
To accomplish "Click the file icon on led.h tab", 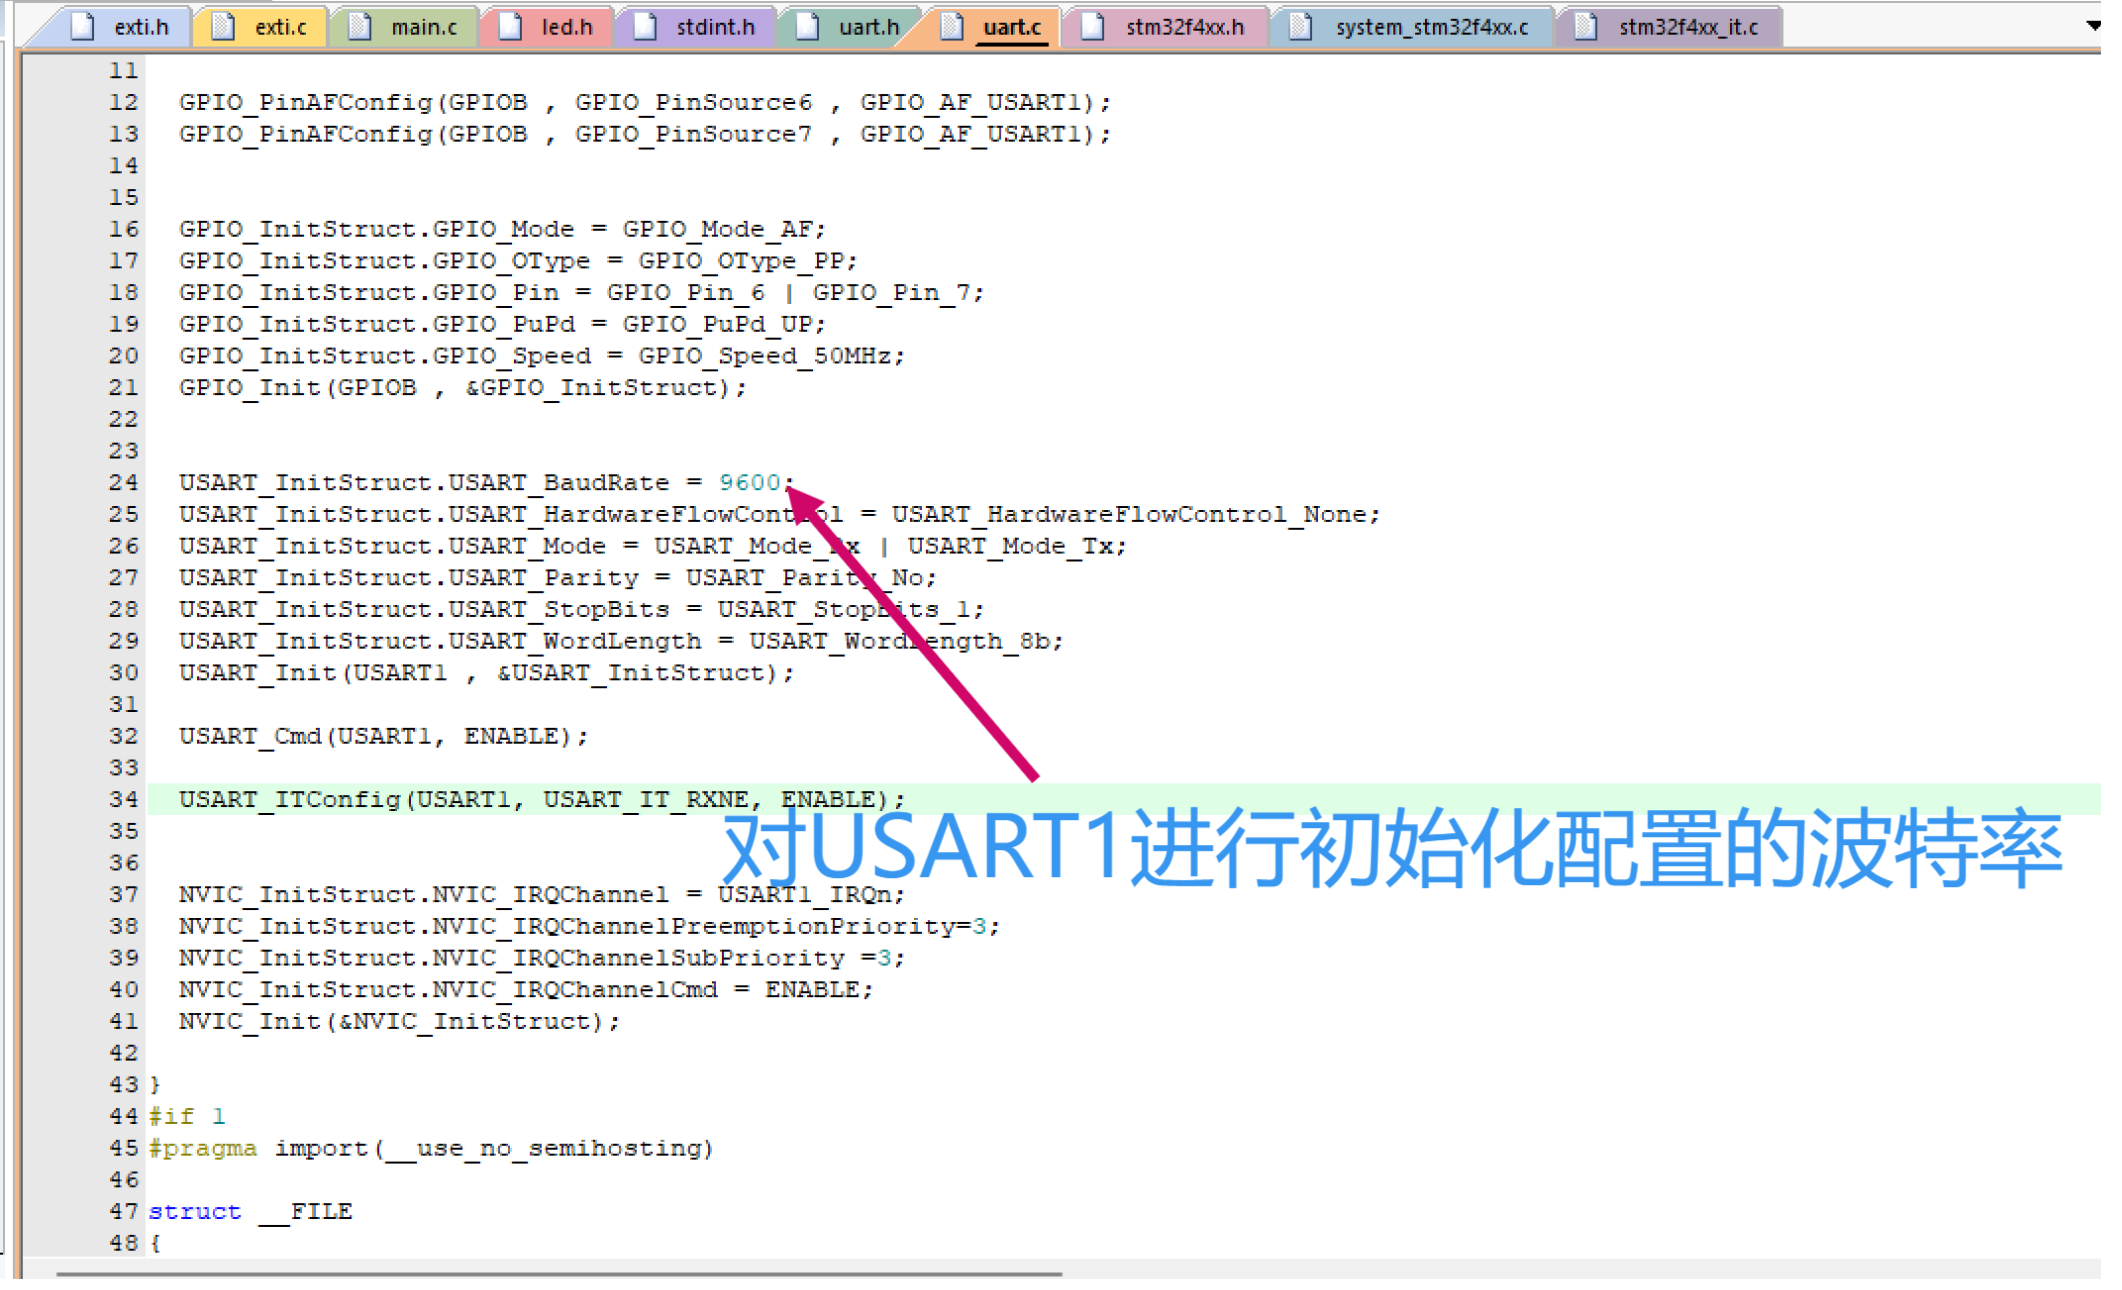I will [511, 27].
